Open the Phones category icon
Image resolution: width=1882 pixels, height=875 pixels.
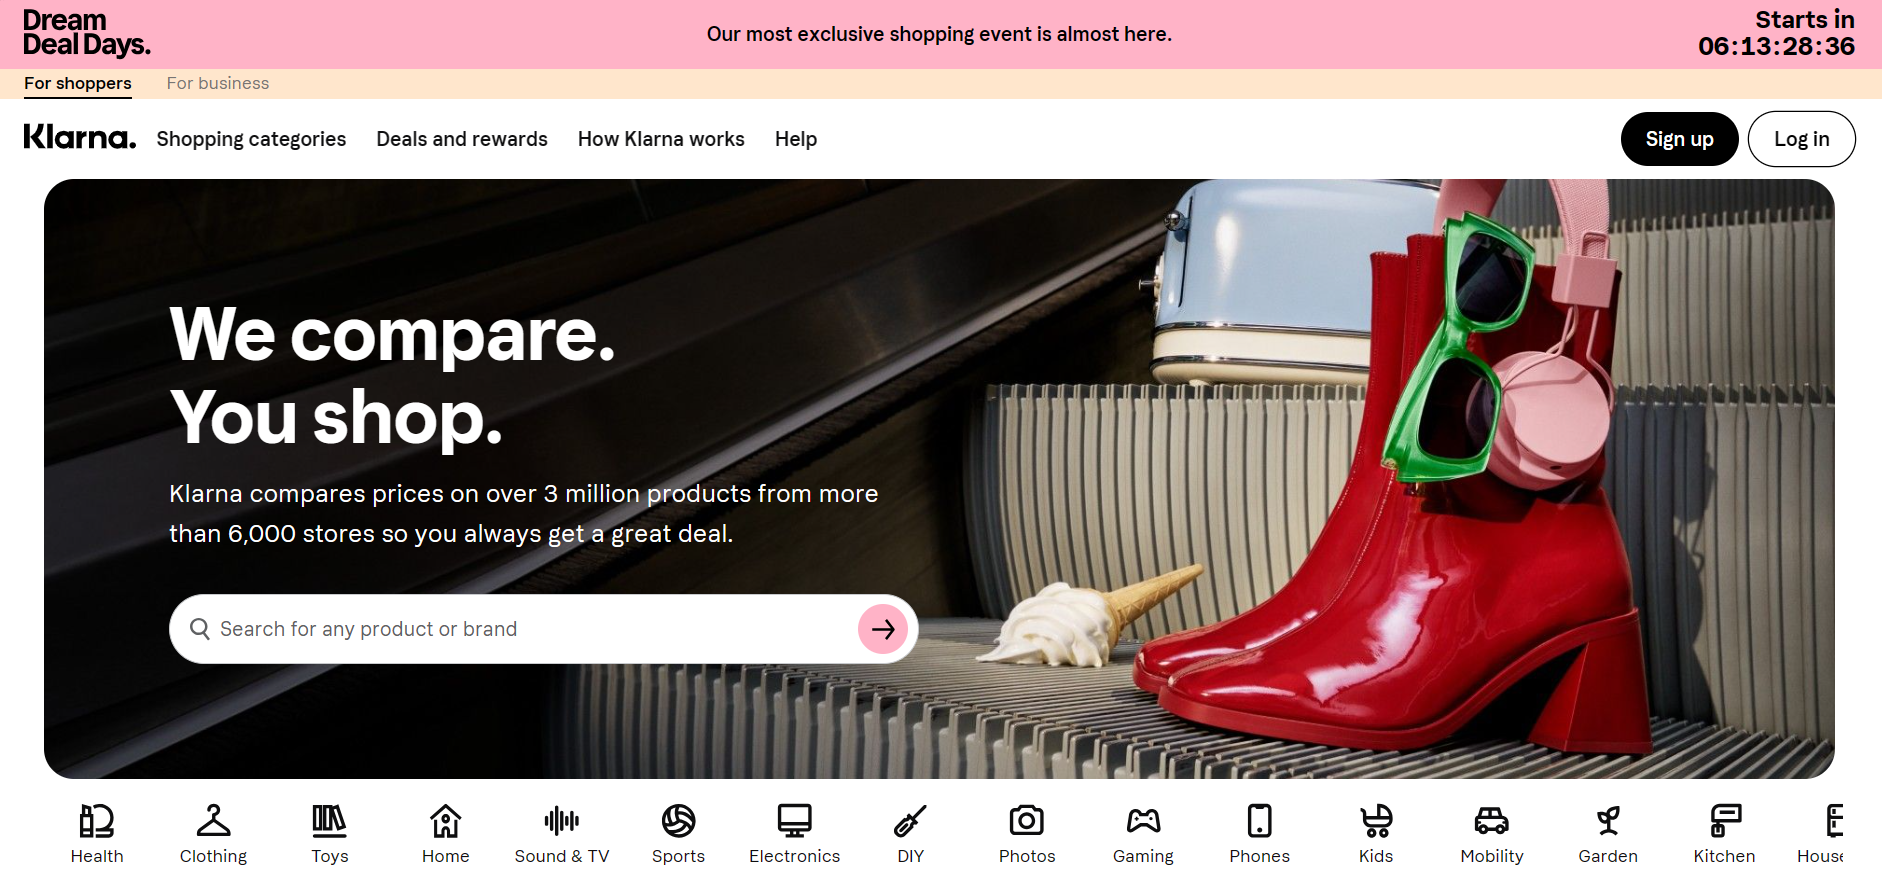(1259, 821)
